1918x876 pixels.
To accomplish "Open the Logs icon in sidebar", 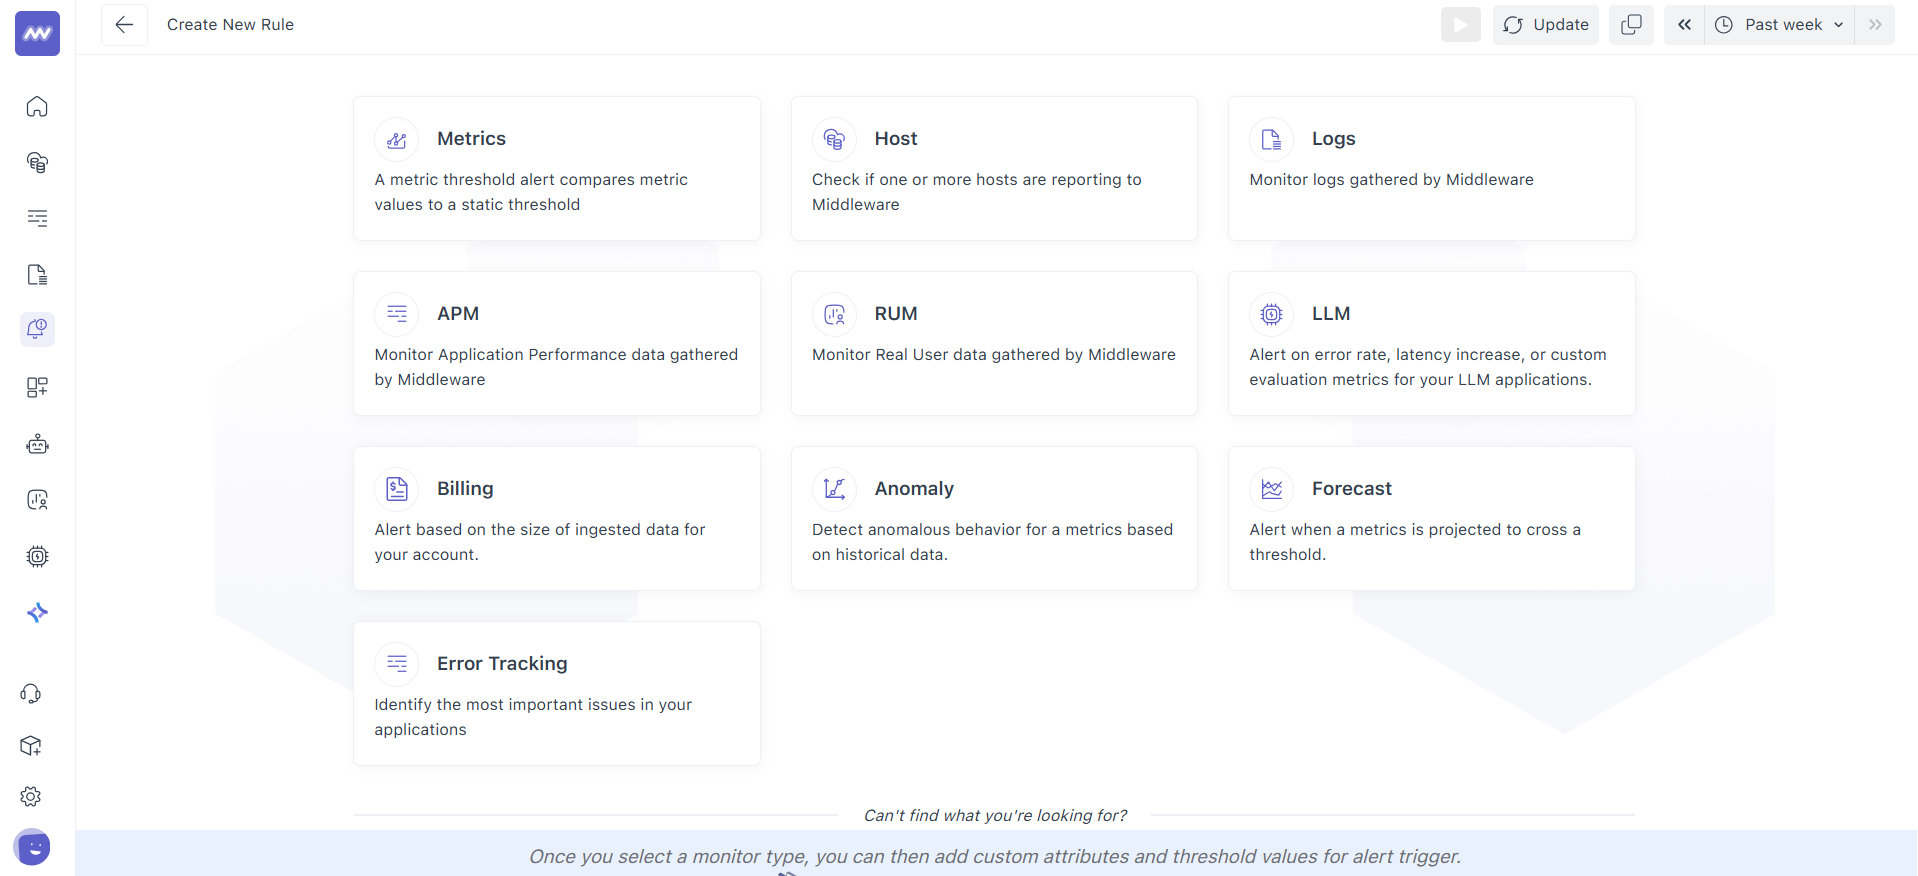I will [37, 275].
